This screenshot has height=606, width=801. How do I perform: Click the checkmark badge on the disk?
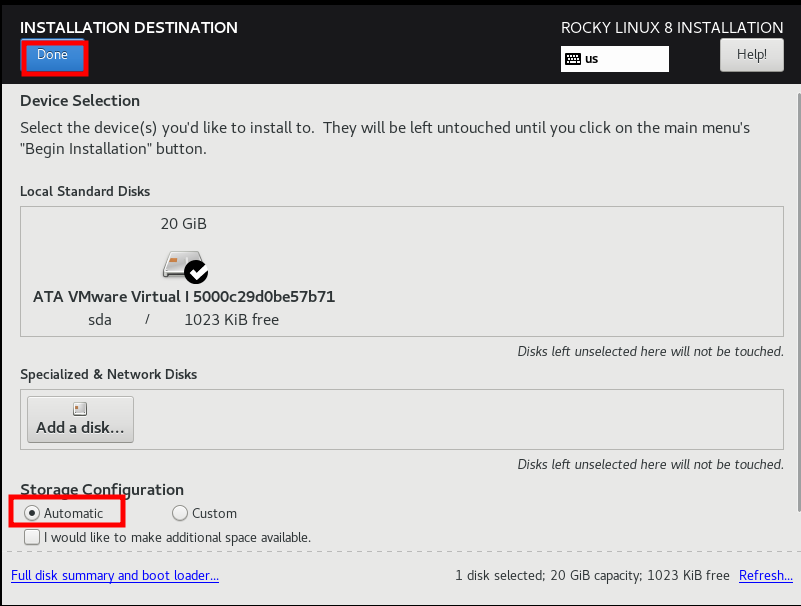pyautogui.click(x=196, y=272)
